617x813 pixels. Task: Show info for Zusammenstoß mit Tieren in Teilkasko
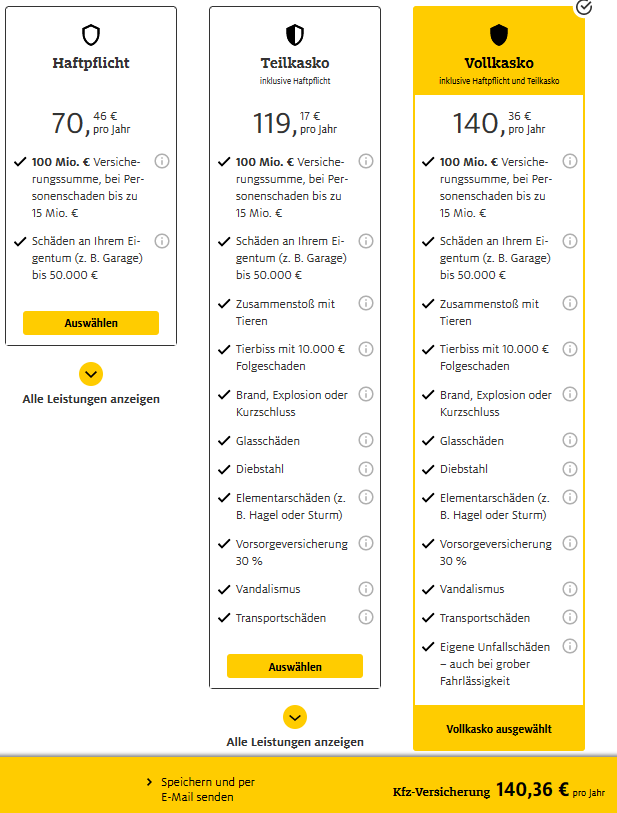click(x=366, y=303)
